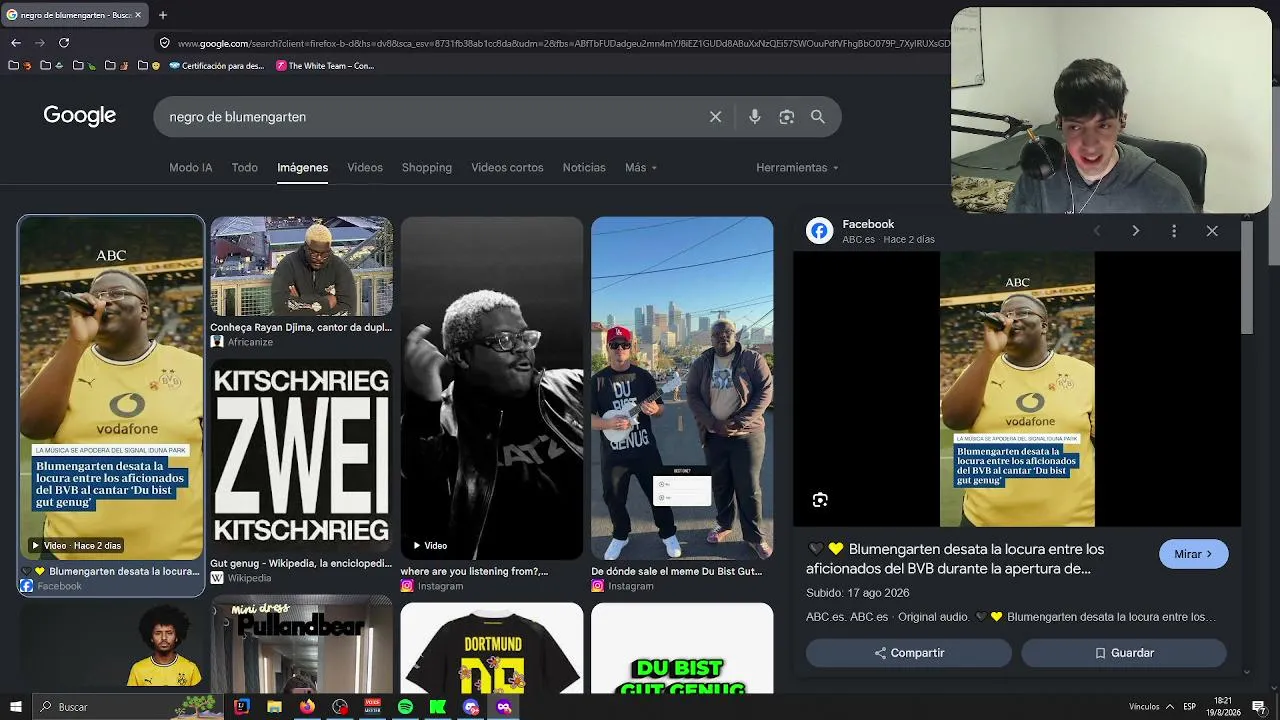The image size is (1280, 720).
Task: Switch to the Todo results tab
Action: point(245,167)
